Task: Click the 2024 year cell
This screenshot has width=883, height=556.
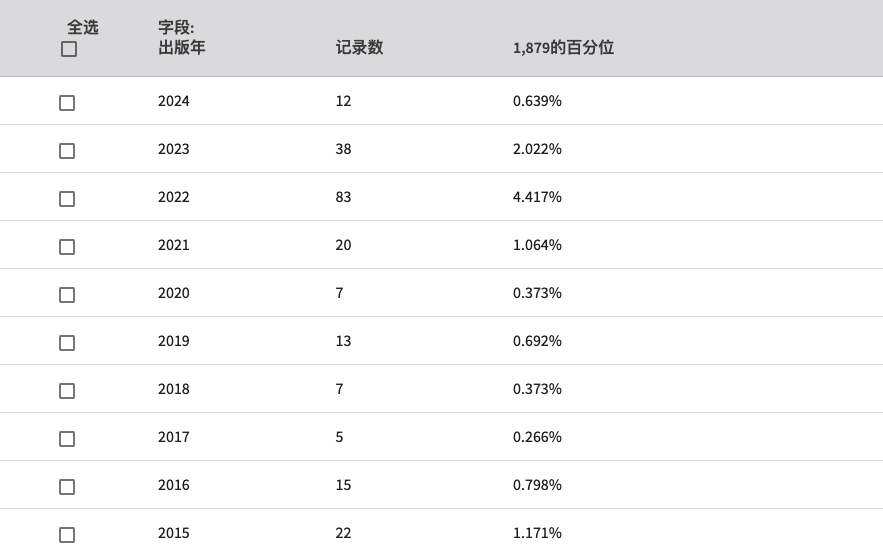Action: pyautogui.click(x=173, y=101)
